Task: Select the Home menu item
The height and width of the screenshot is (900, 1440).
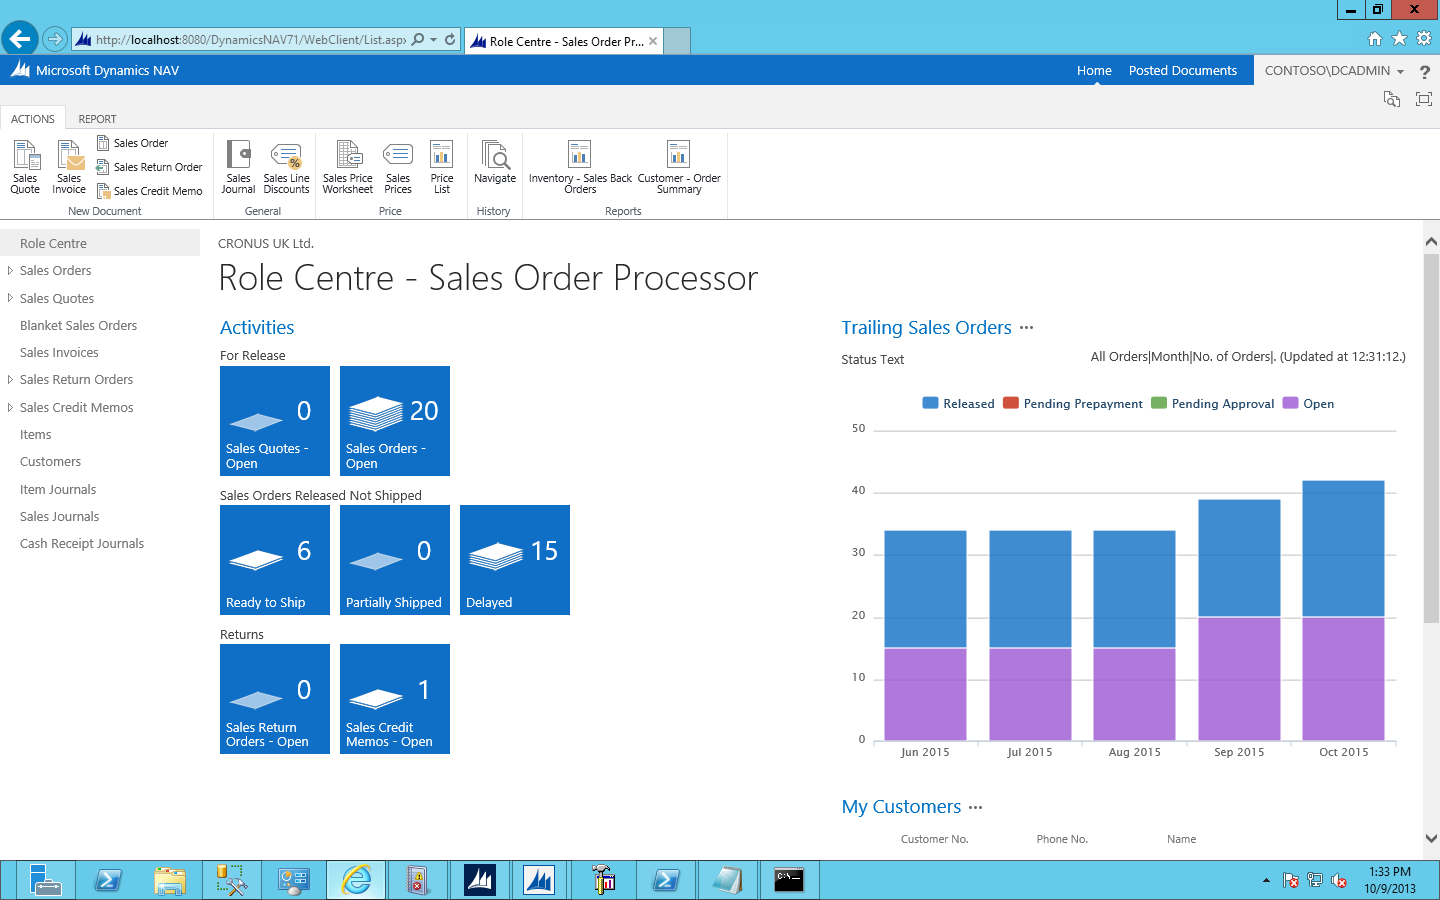Action: pos(1094,71)
